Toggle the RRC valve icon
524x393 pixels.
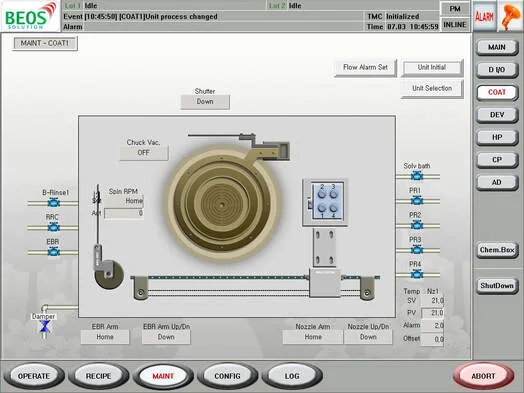[53, 227]
